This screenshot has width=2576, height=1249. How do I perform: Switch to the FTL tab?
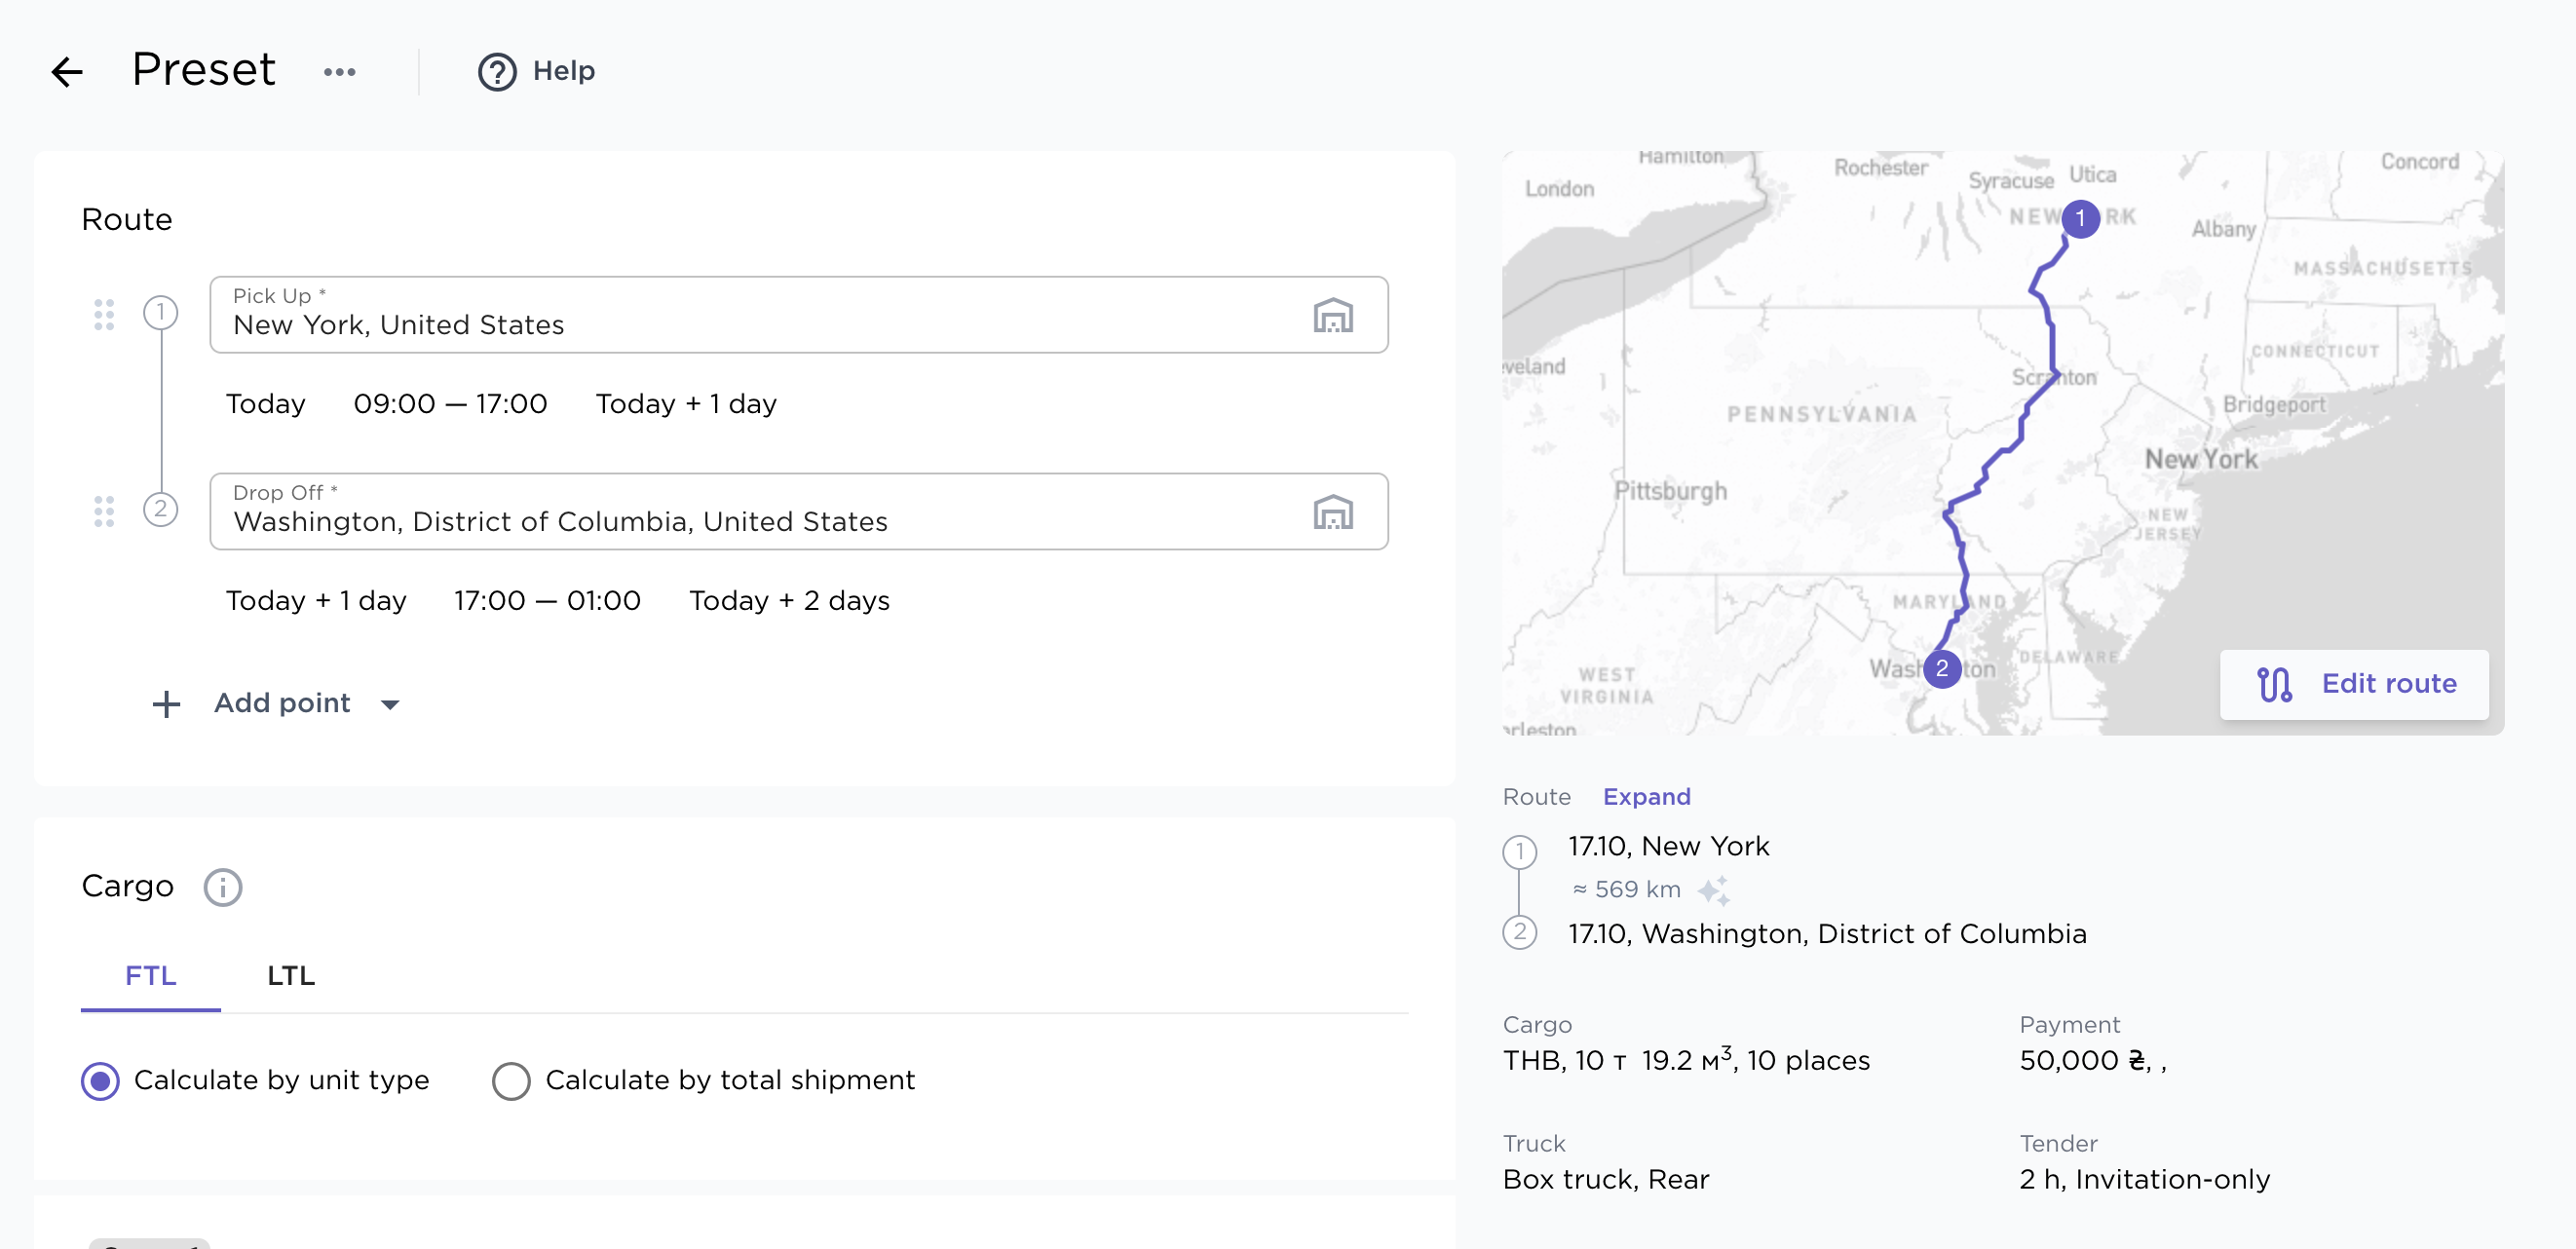[x=151, y=976]
